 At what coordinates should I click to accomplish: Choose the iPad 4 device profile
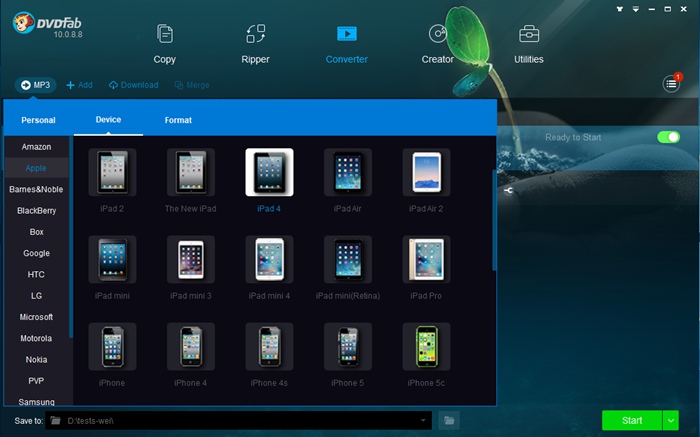(269, 172)
